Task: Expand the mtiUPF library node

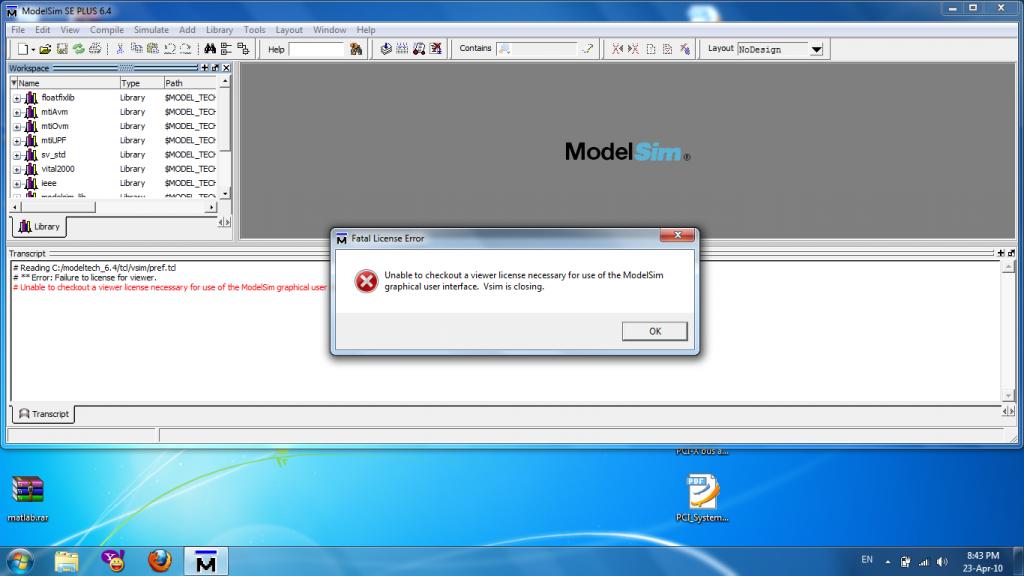Action: (17, 141)
